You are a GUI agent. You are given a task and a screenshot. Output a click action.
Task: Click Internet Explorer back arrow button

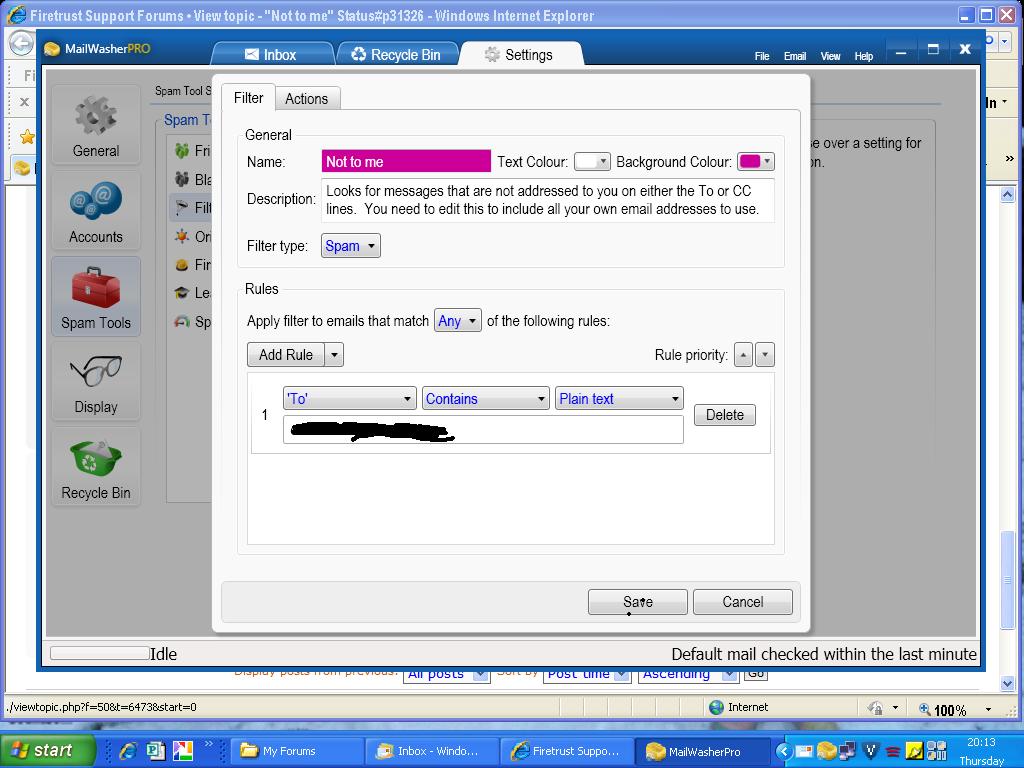[x=22, y=44]
